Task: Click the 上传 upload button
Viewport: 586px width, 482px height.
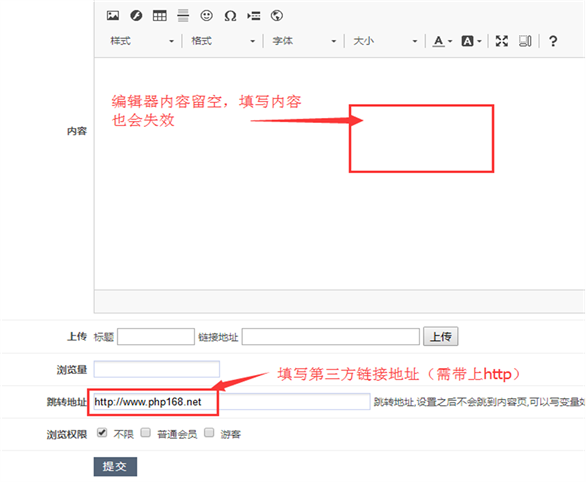Action: point(441,337)
